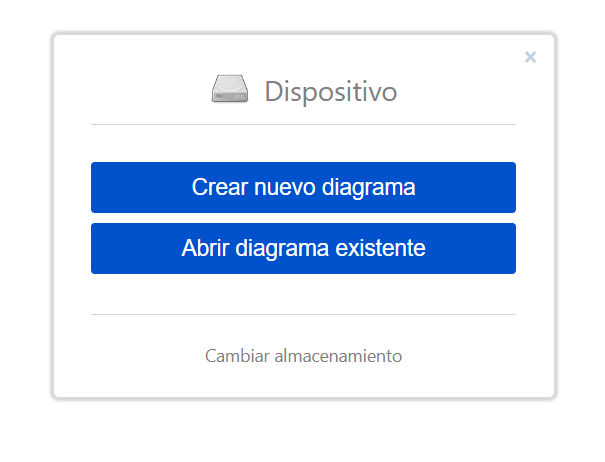Click the Crear nuevo diagrama button

(x=303, y=187)
